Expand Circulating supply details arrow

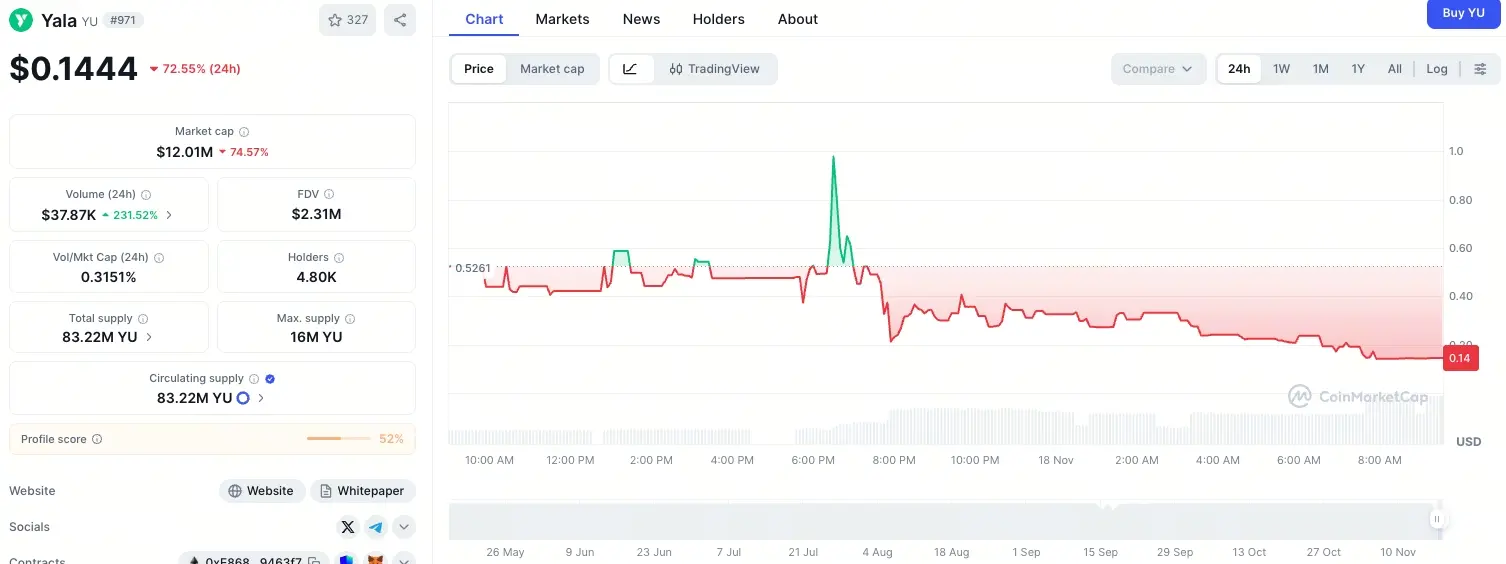[262, 398]
